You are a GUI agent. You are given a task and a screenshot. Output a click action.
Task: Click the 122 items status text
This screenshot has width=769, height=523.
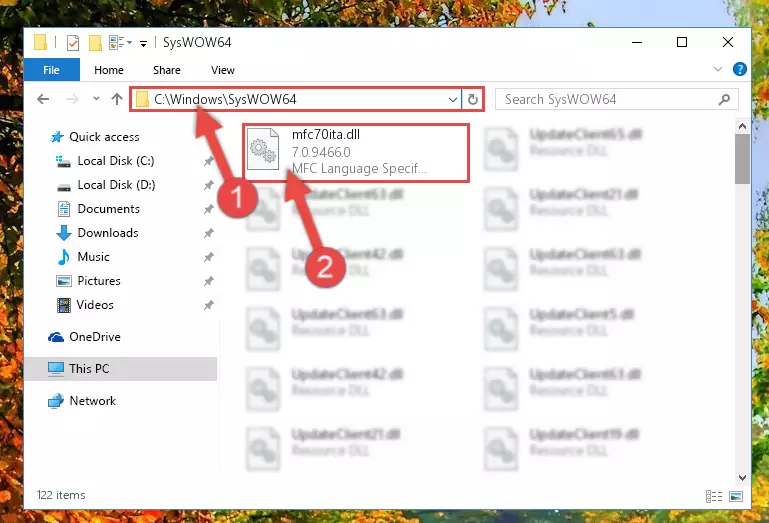tap(61, 495)
